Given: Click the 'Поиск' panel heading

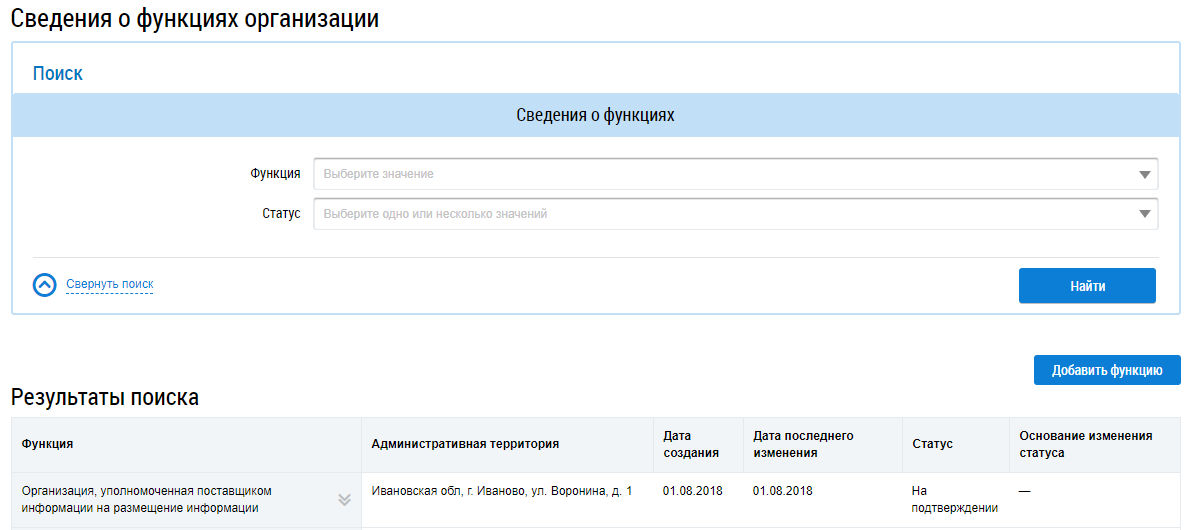Looking at the screenshot, I should click(x=57, y=74).
